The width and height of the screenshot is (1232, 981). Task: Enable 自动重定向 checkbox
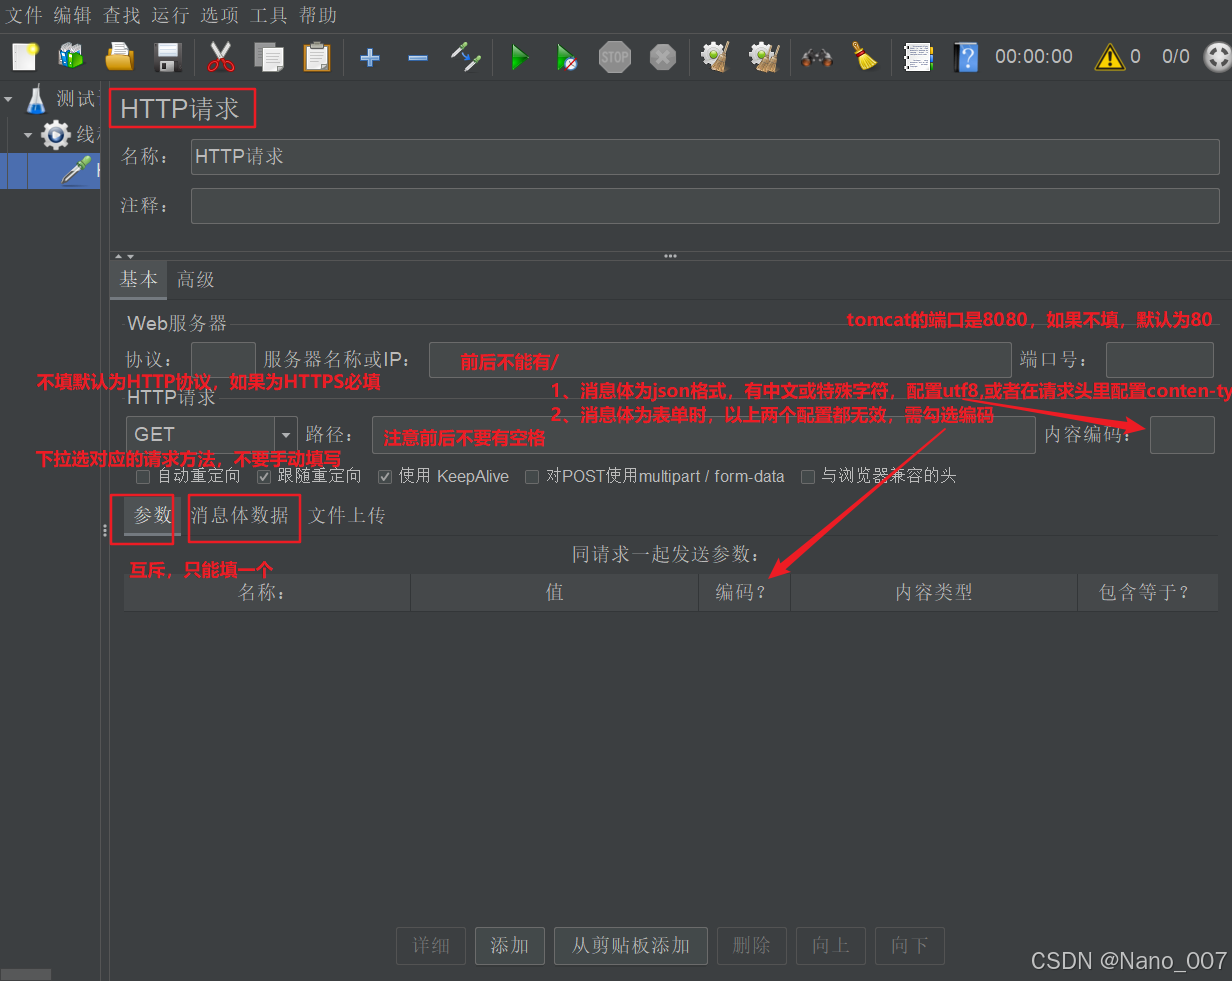pyautogui.click(x=141, y=477)
